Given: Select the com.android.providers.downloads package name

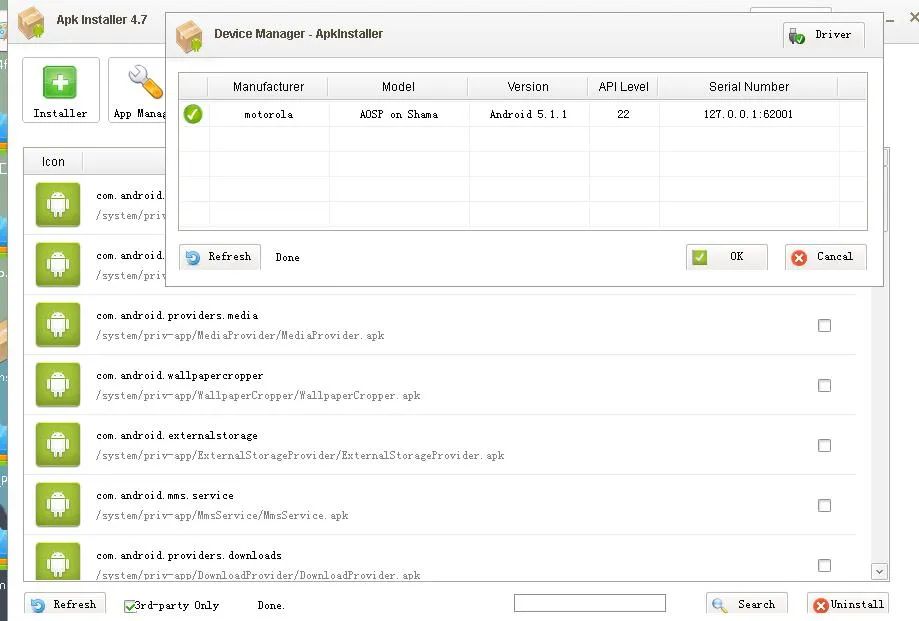Looking at the screenshot, I should coord(189,555).
